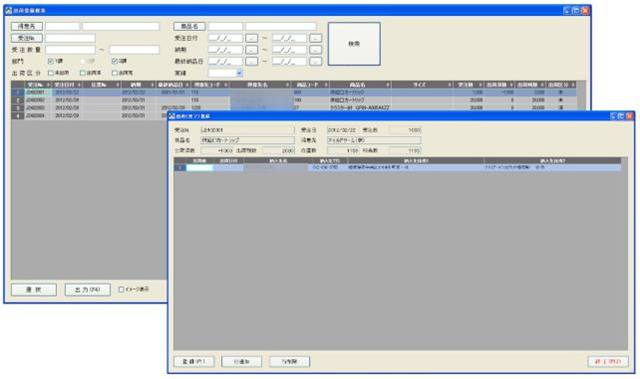Sort by the 受注数 column header
The width and height of the screenshot is (640, 379).
point(469,85)
